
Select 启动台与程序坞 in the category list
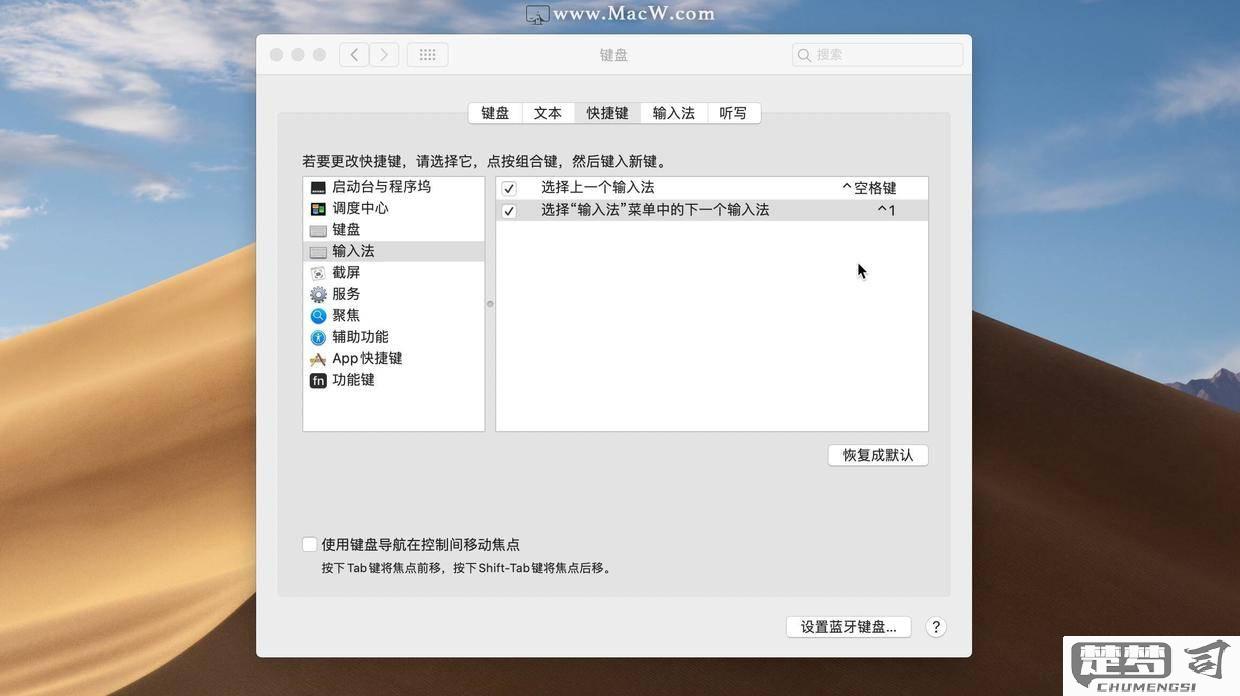[394, 187]
